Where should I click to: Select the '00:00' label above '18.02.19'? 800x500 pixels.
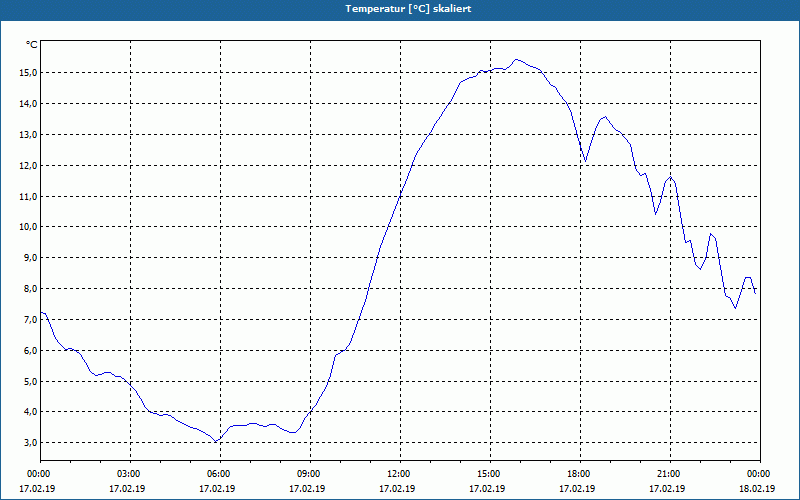[x=760, y=474]
